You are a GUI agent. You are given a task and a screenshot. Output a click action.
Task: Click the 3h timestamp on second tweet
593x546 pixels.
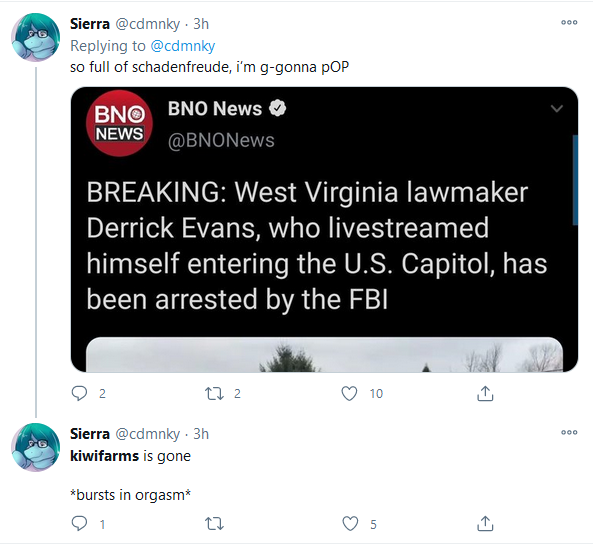pos(201,434)
